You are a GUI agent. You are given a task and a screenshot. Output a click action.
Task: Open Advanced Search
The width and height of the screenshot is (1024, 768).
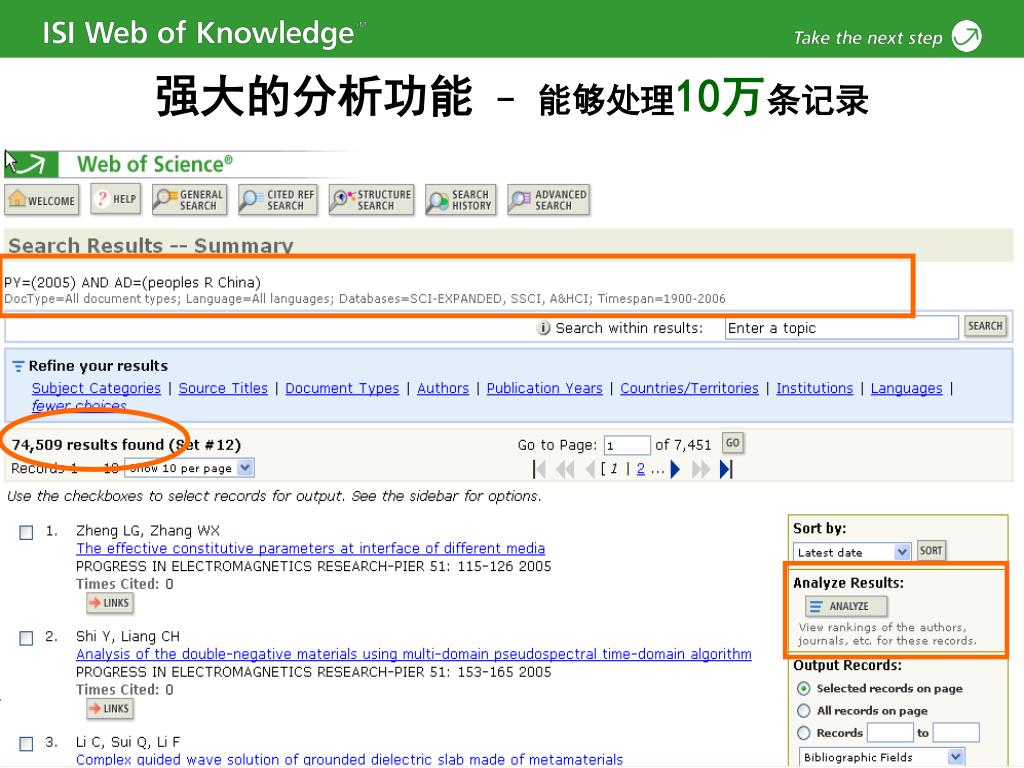point(549,200)
